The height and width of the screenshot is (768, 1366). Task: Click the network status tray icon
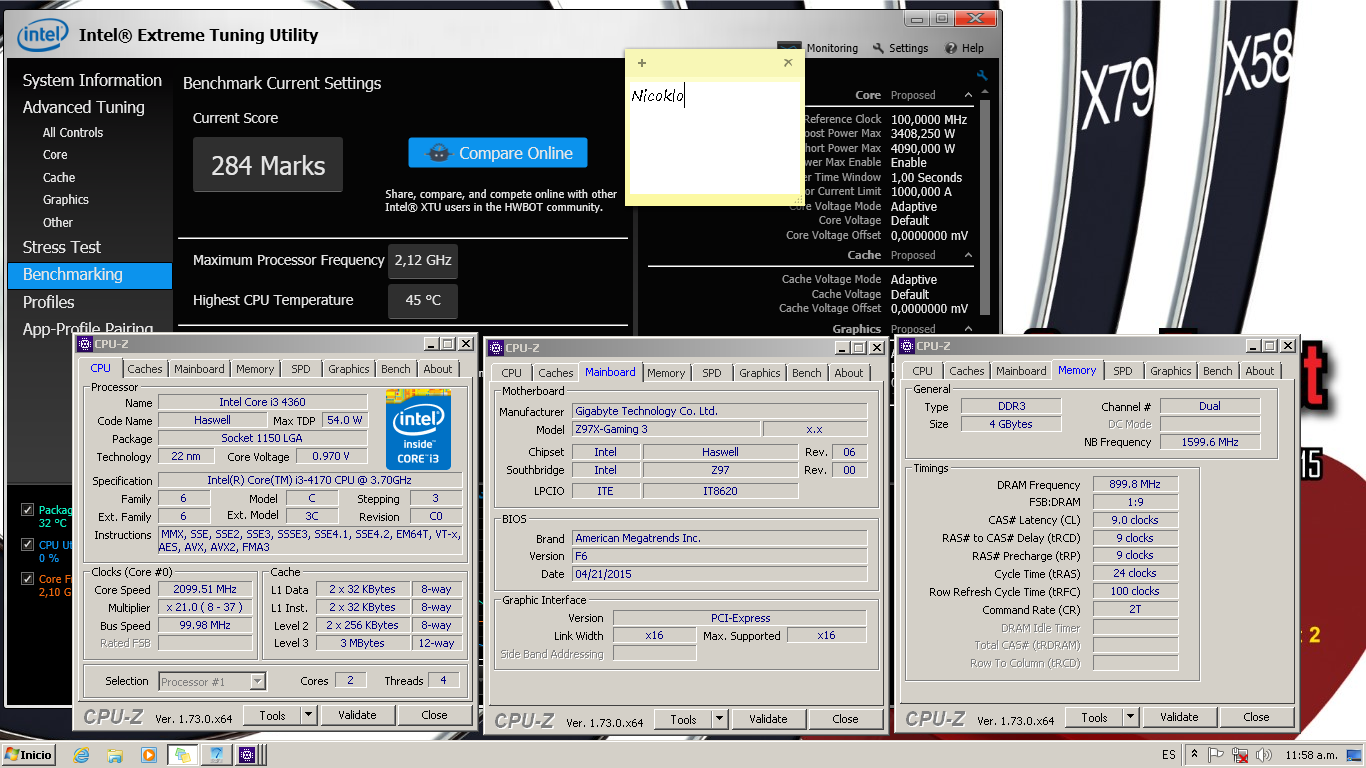[1240, 755]
